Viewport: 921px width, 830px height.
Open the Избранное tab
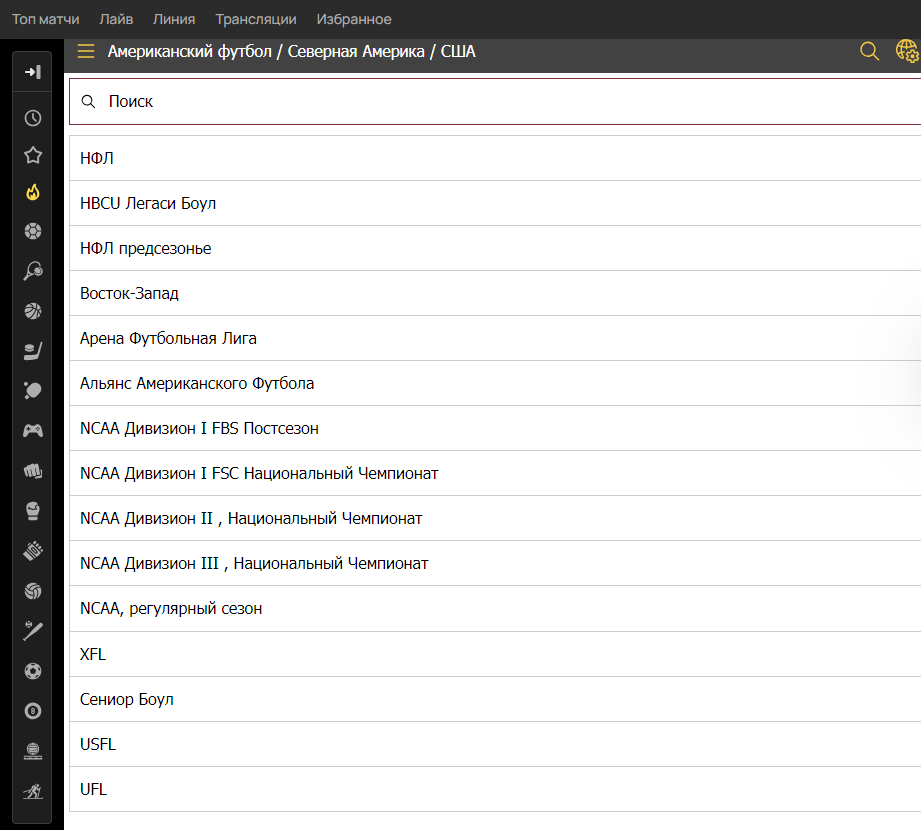pos(354,19)
